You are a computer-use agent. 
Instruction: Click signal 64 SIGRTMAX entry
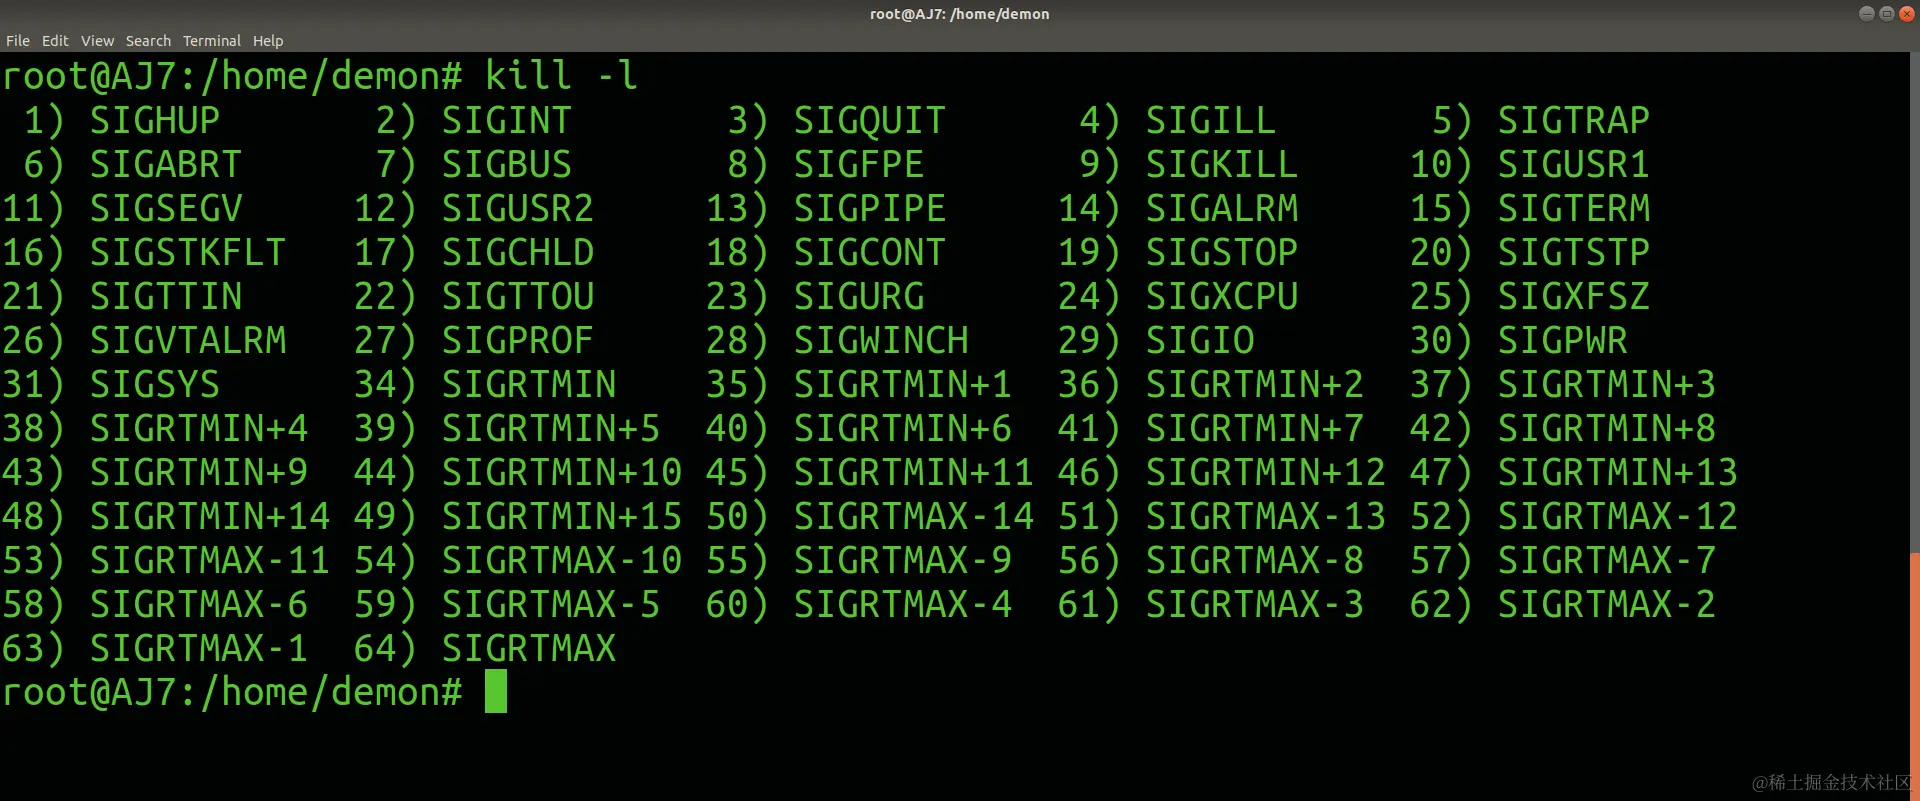(x=485, y=648)
